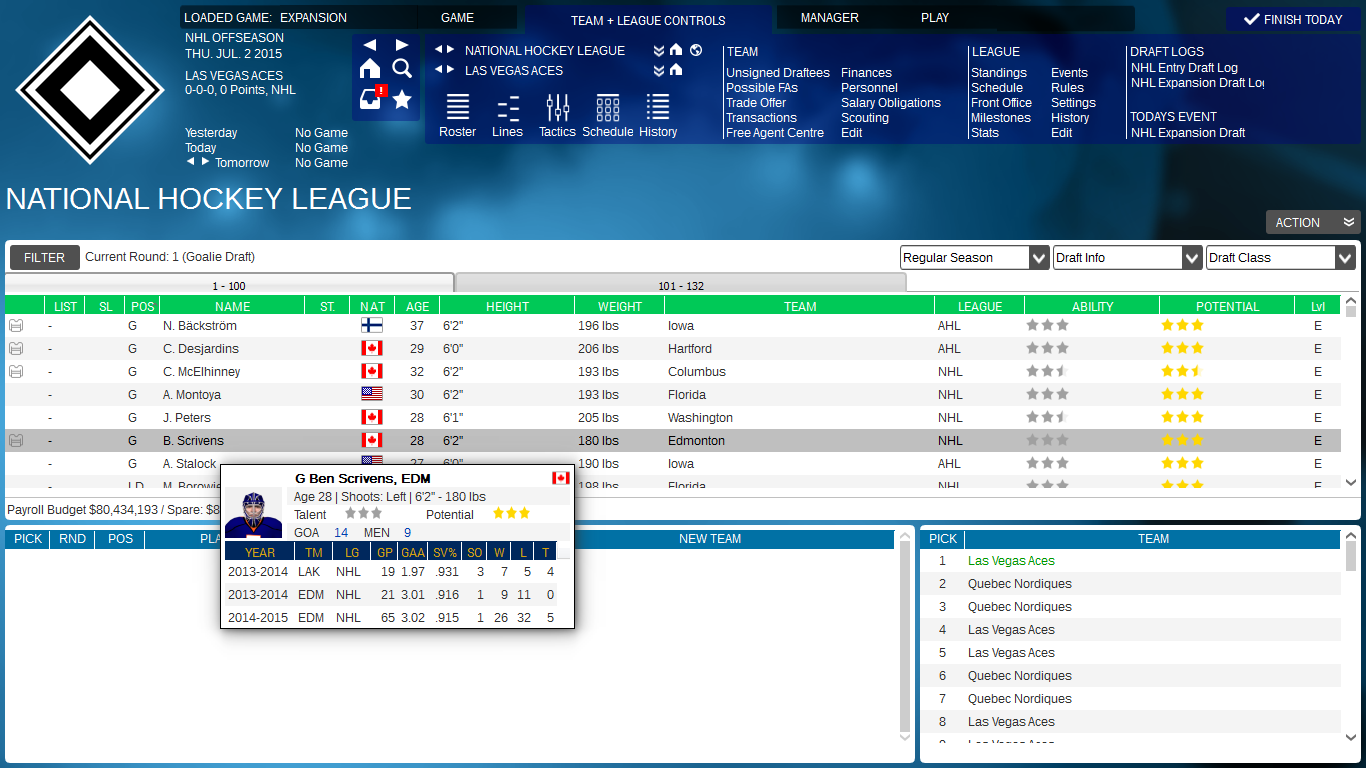Select the Team + League Controls tab
1366x768 pixels.
pos(648,20)
